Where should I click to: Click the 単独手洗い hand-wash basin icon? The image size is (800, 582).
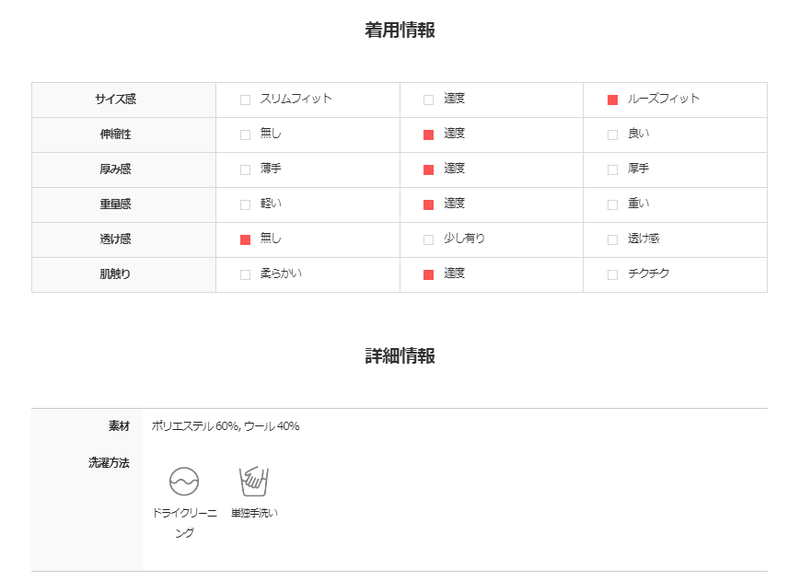(x=254, y=481)
